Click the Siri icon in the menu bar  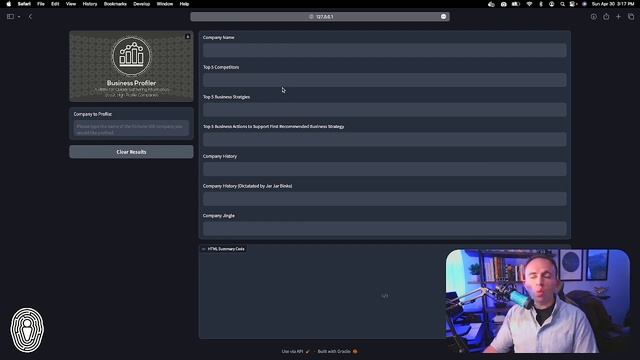(x=584, y=4)
